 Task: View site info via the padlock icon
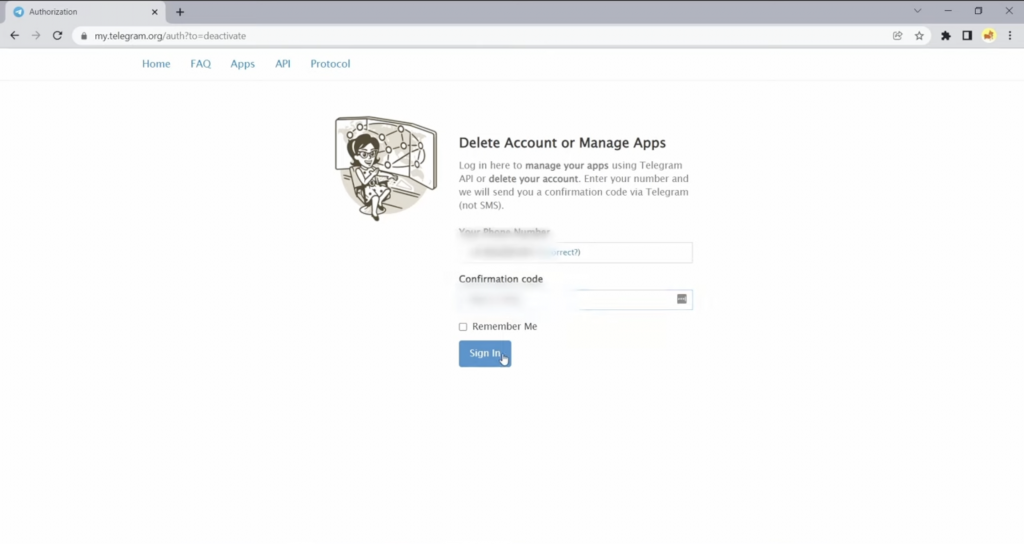84,36
